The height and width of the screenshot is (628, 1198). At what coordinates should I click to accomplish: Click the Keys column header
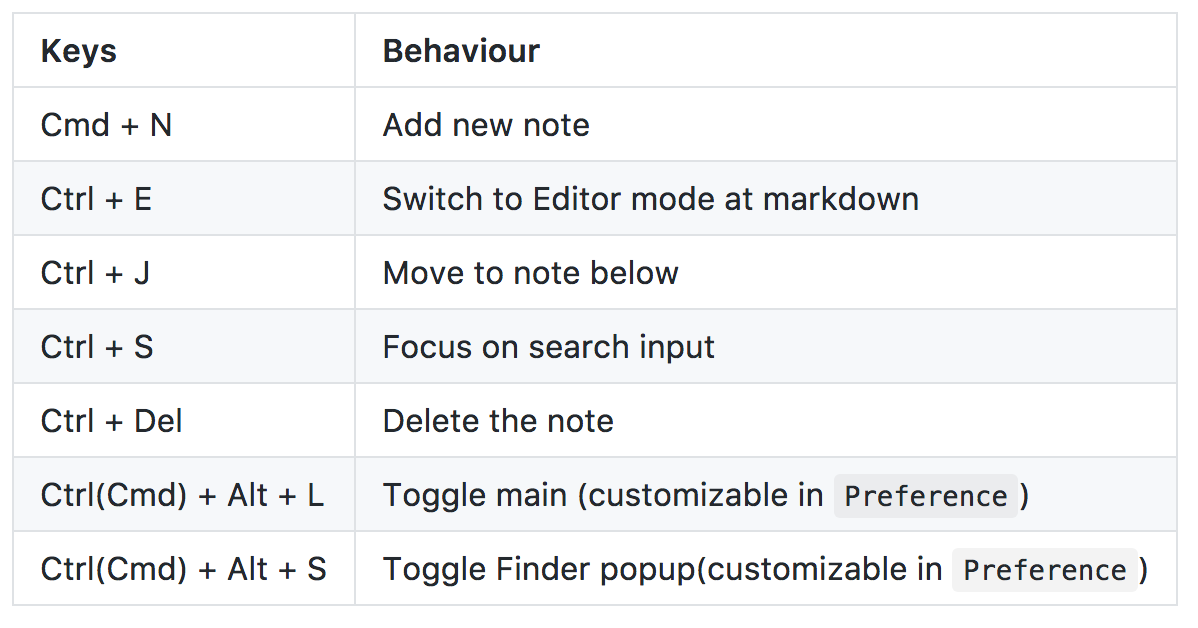coord(79,51)
